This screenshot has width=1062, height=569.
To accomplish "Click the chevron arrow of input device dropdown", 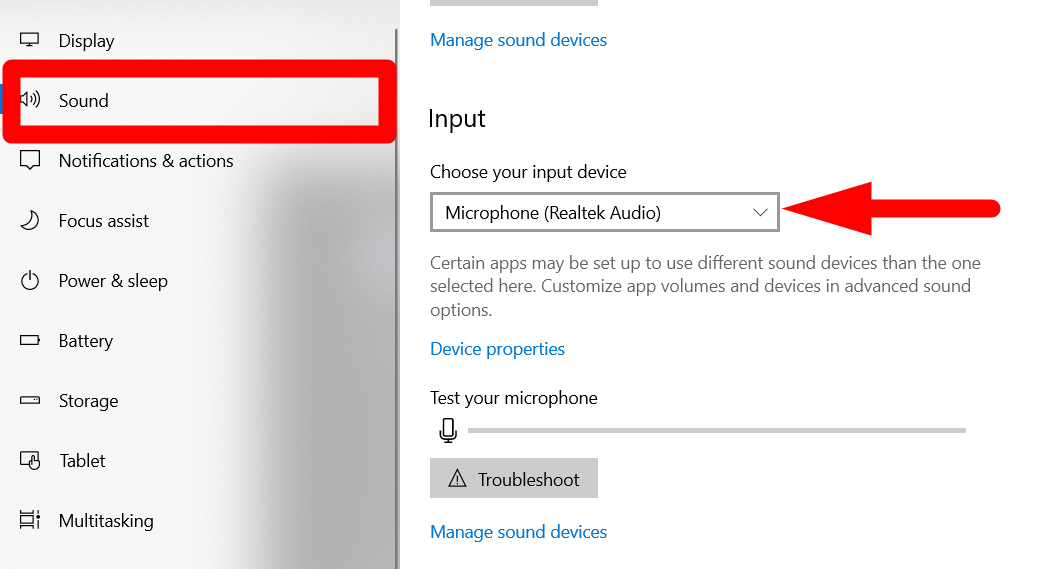I will (x=760, y=213).
